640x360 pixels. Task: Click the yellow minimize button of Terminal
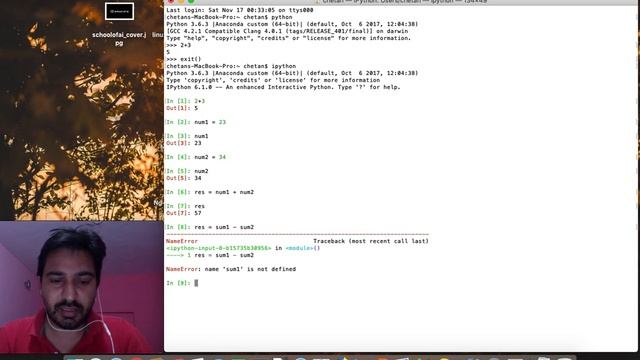click(181, 1)
